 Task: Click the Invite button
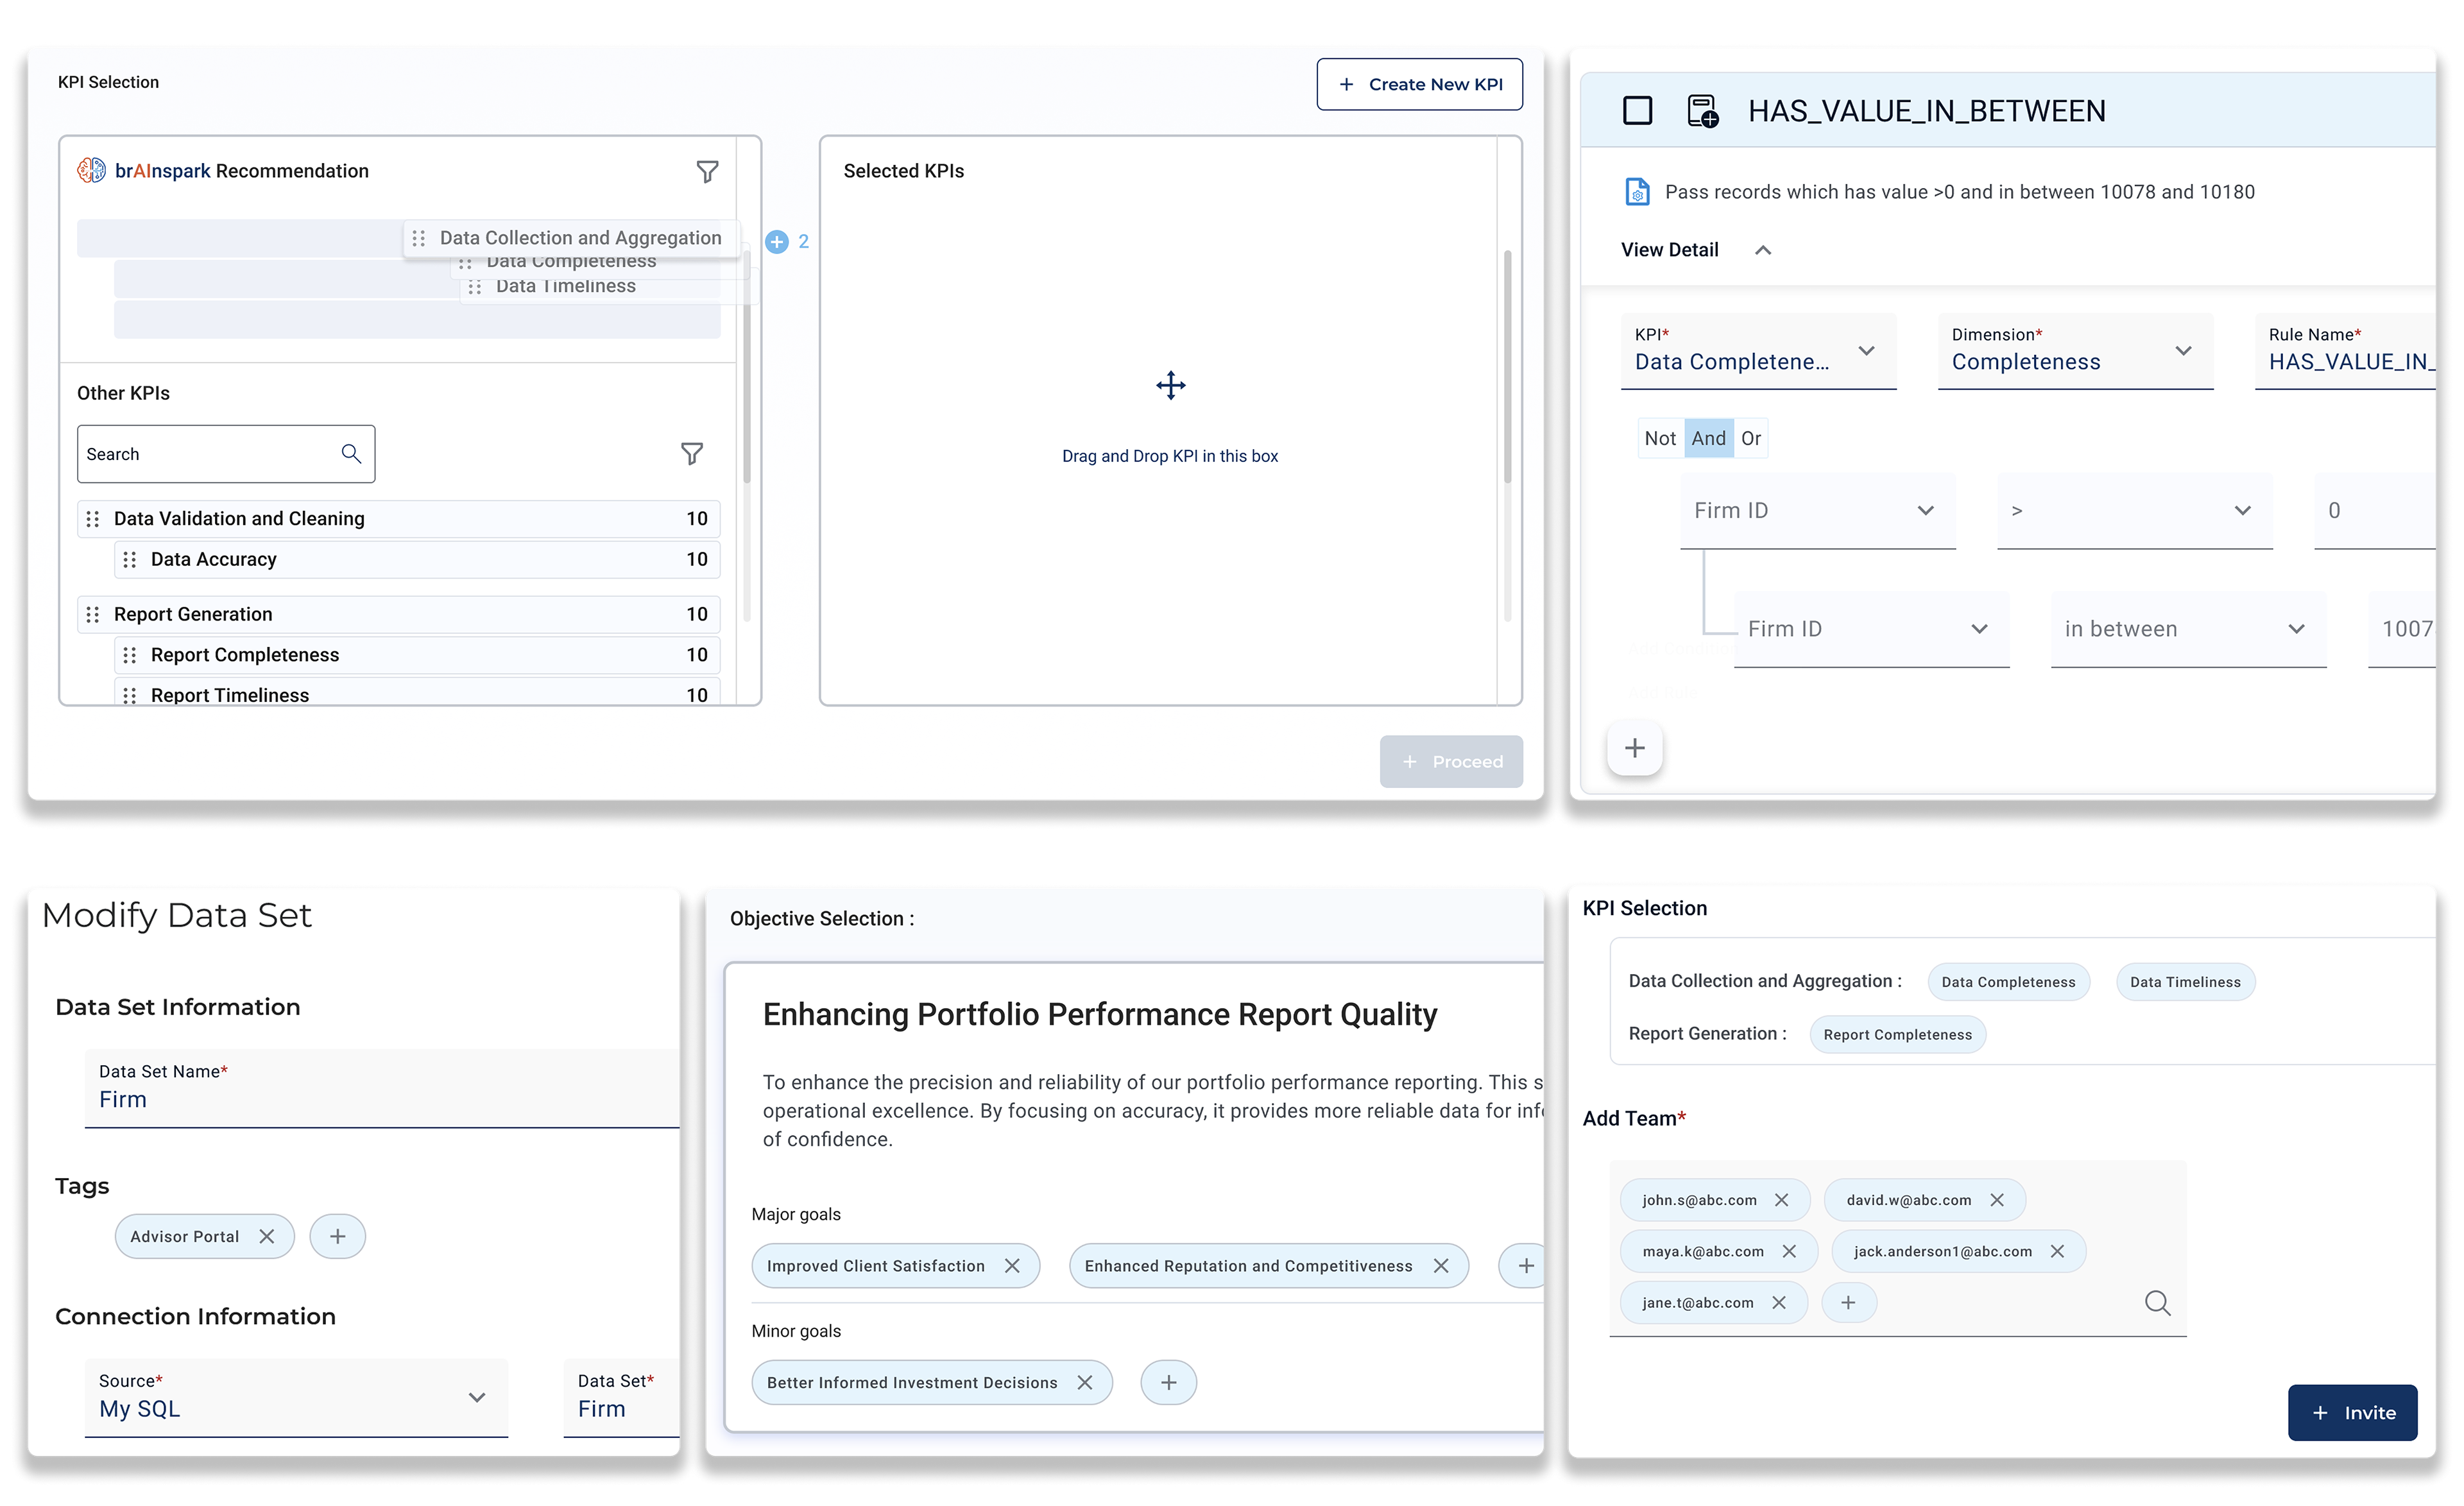(2352, 1412)
